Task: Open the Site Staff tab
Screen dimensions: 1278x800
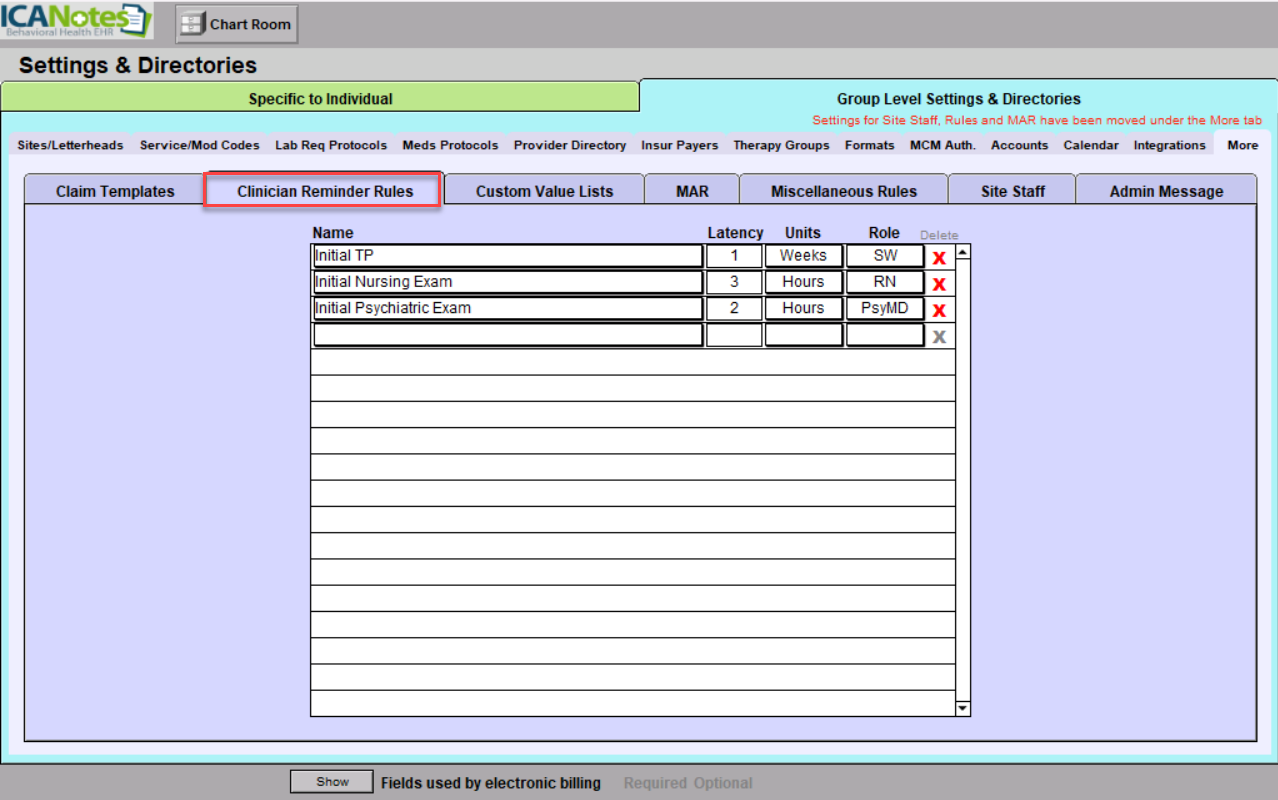Action: click(1012, 191)
